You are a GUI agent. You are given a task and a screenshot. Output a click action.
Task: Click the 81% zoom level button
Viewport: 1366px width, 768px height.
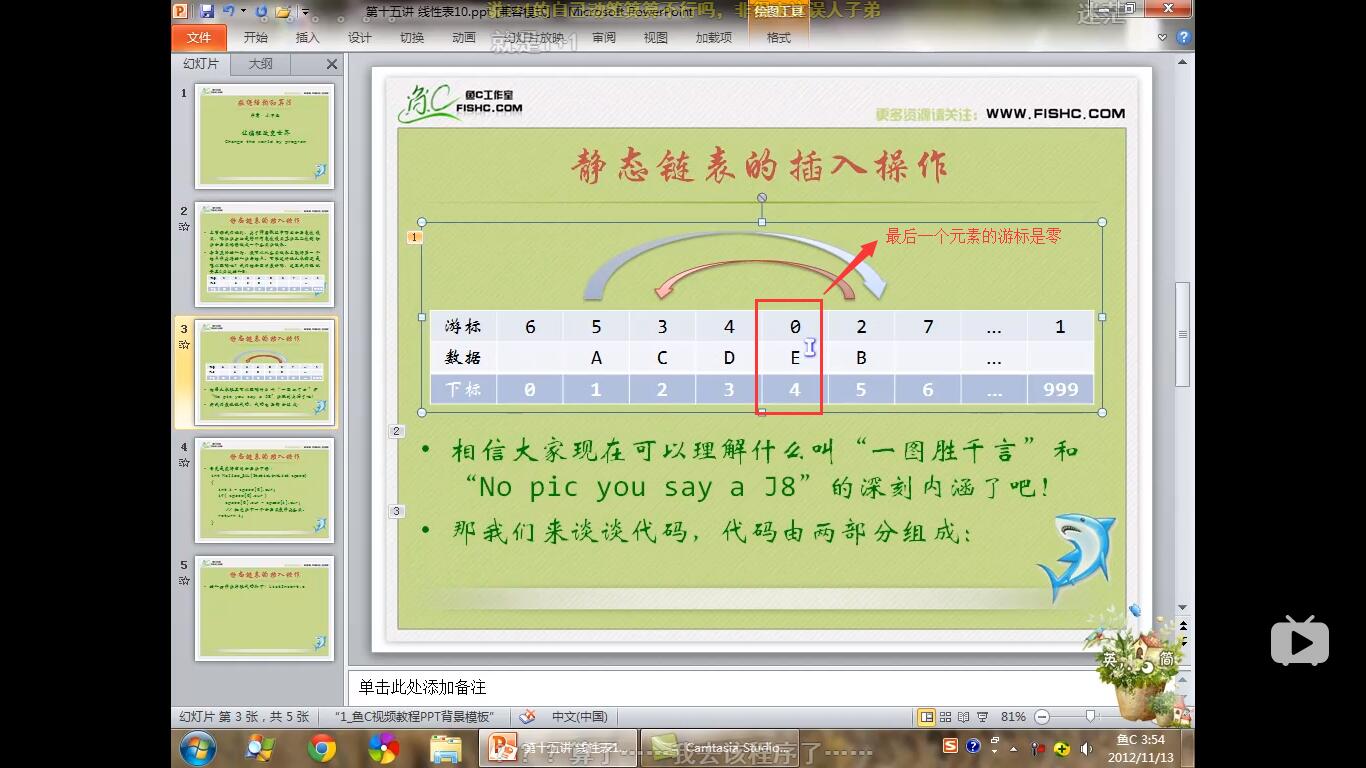[x=1014, y=716]
